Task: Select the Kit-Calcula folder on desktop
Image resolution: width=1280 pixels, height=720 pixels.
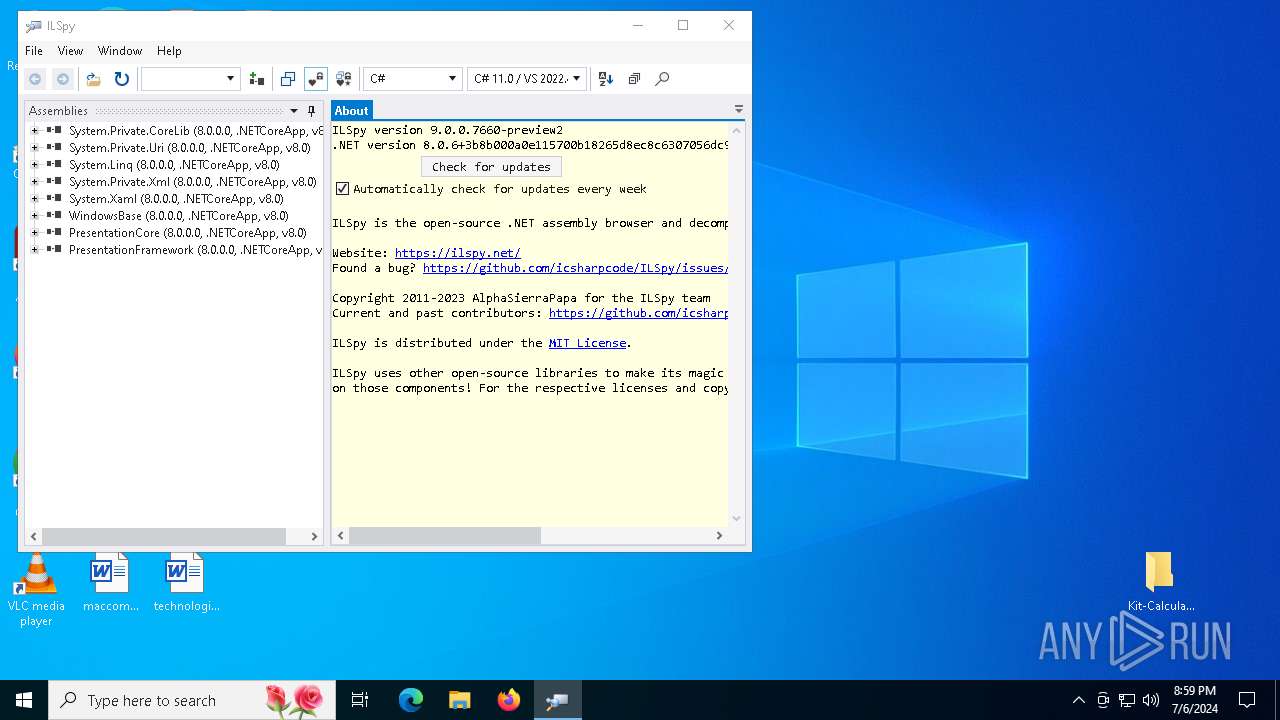Action: (1160, 582)
